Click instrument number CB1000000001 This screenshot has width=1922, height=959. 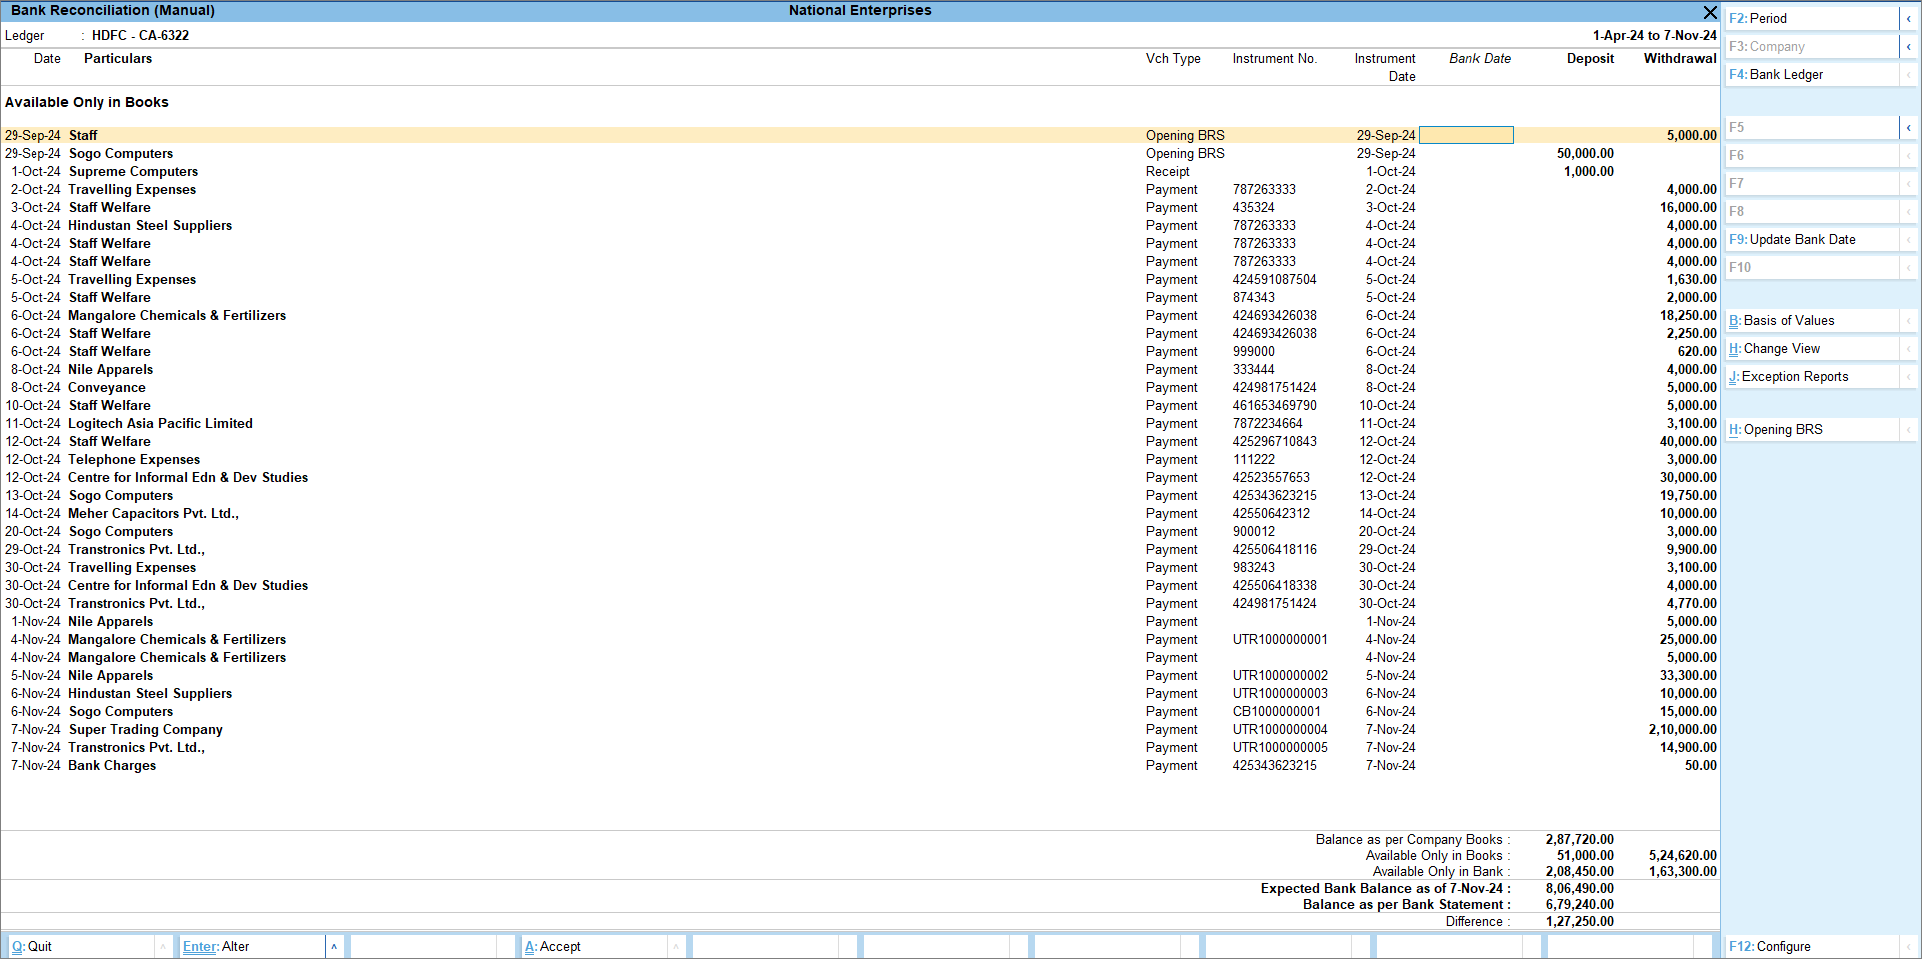(x=1276, y=711)
